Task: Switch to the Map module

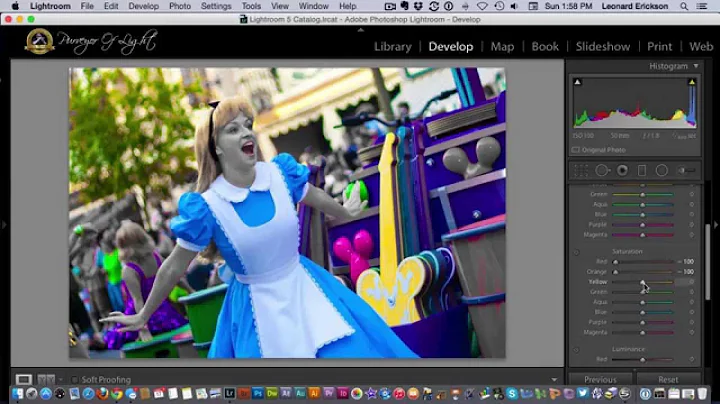Action: (x=502, y=47)
